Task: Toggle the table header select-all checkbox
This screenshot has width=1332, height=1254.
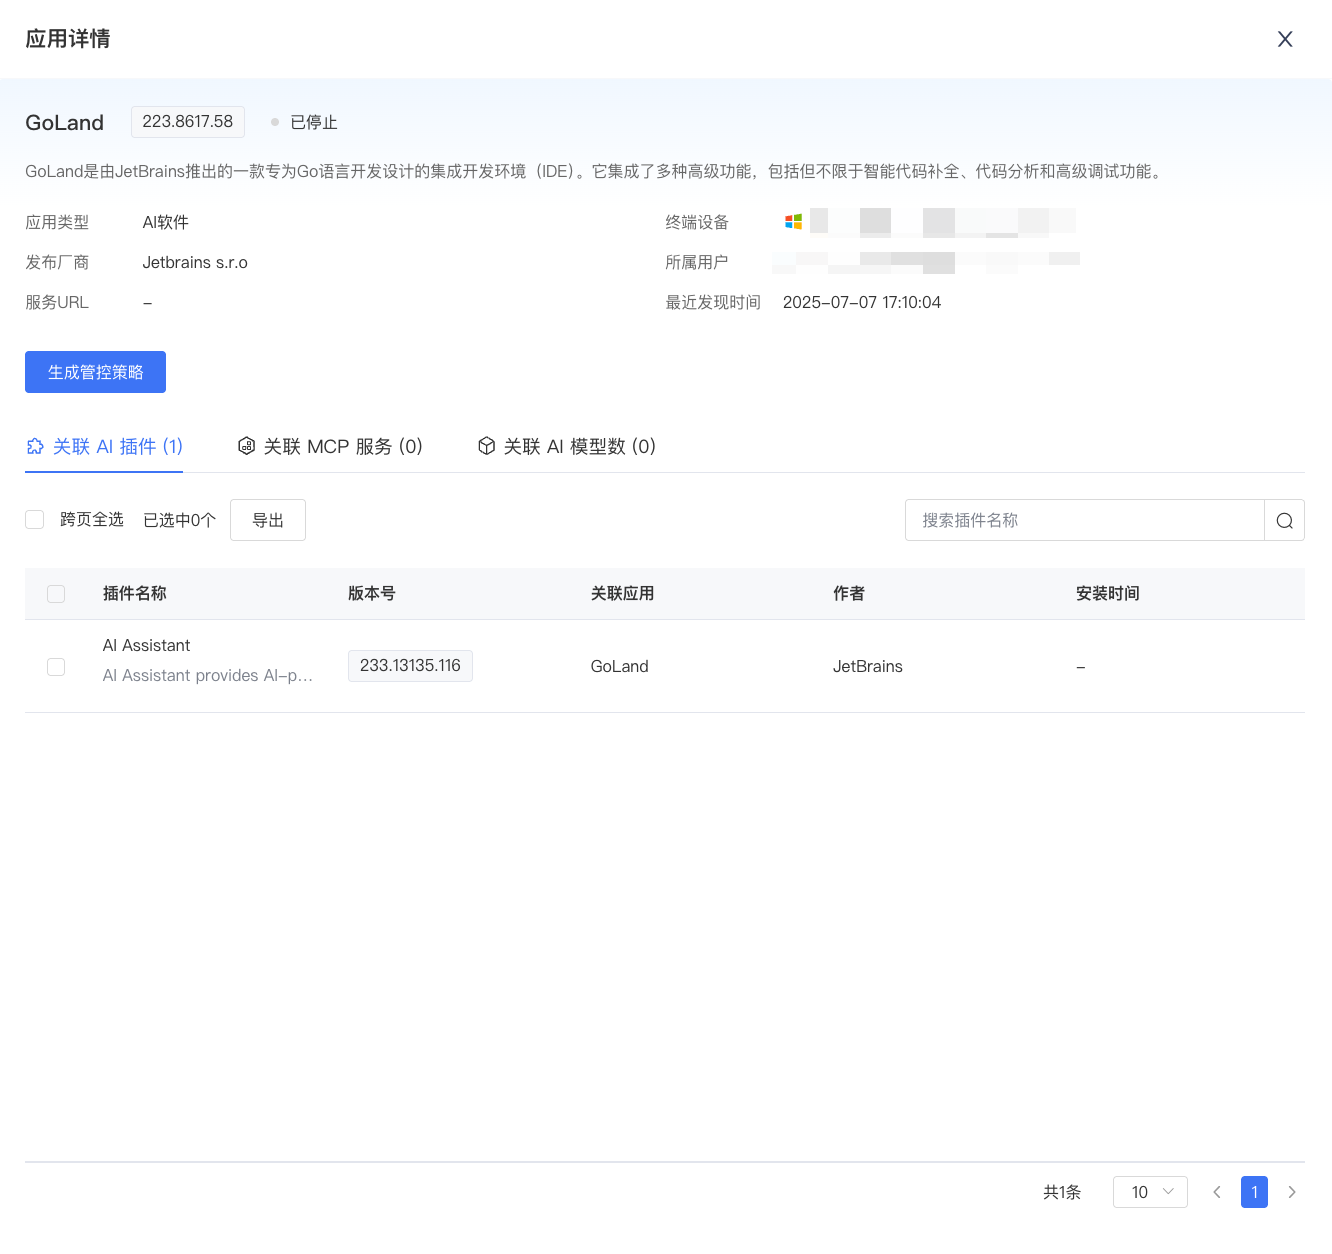Action: (56, 594)
